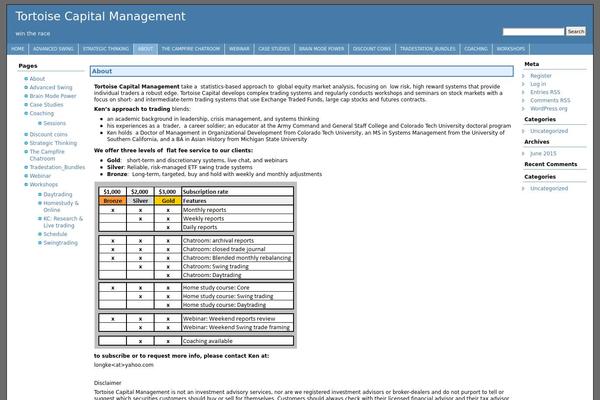Open the HOME navigation tab
Screen dimensions: 600x400
tap(18, 49)
